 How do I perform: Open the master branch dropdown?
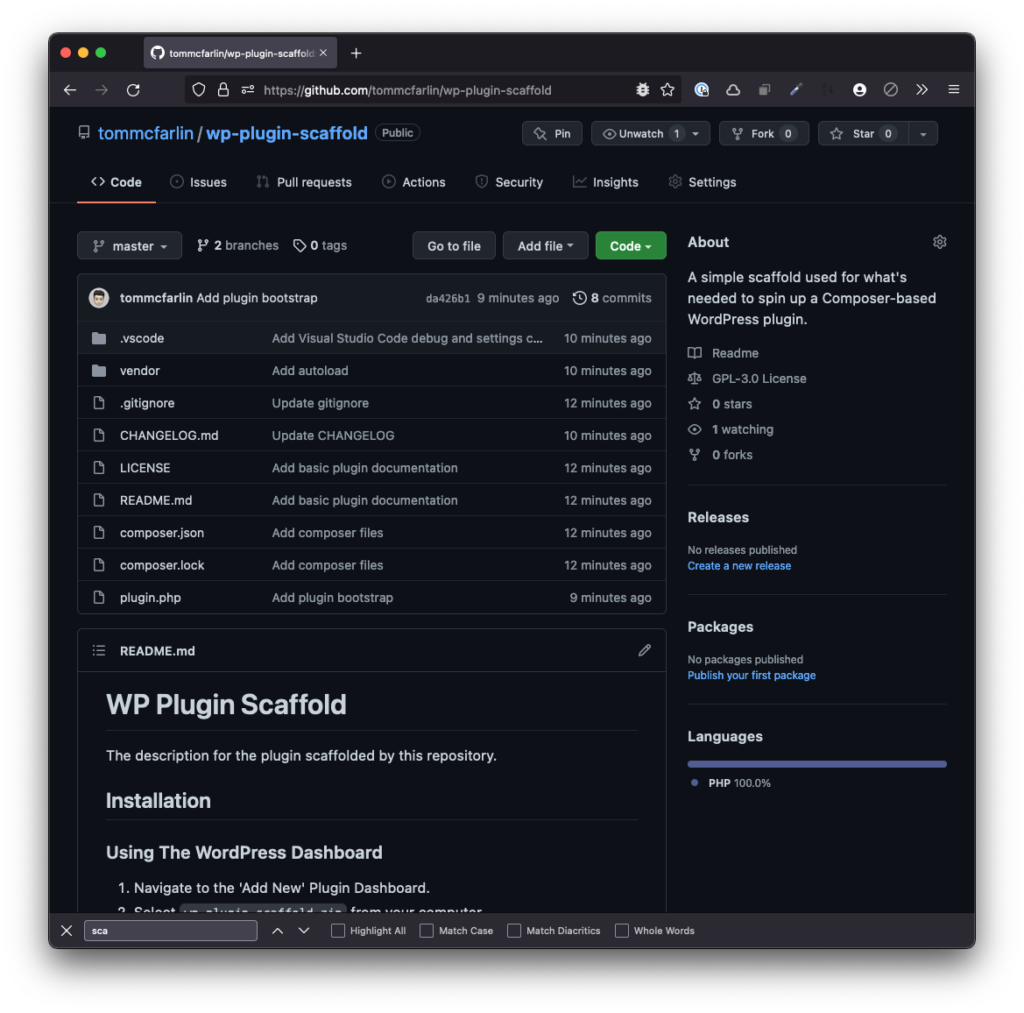(129, 246)
